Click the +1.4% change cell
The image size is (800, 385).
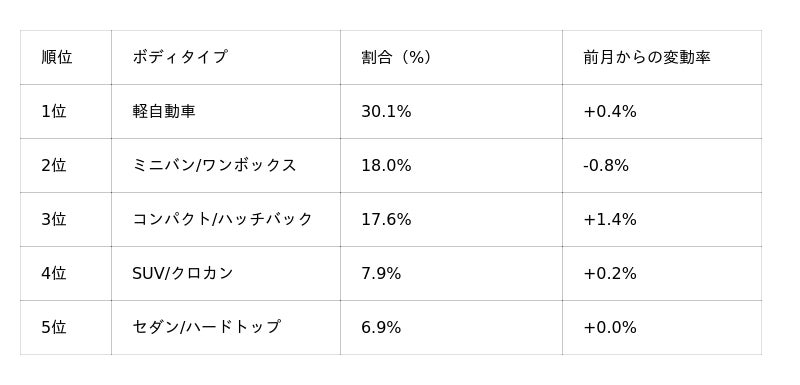coord(662,219)
